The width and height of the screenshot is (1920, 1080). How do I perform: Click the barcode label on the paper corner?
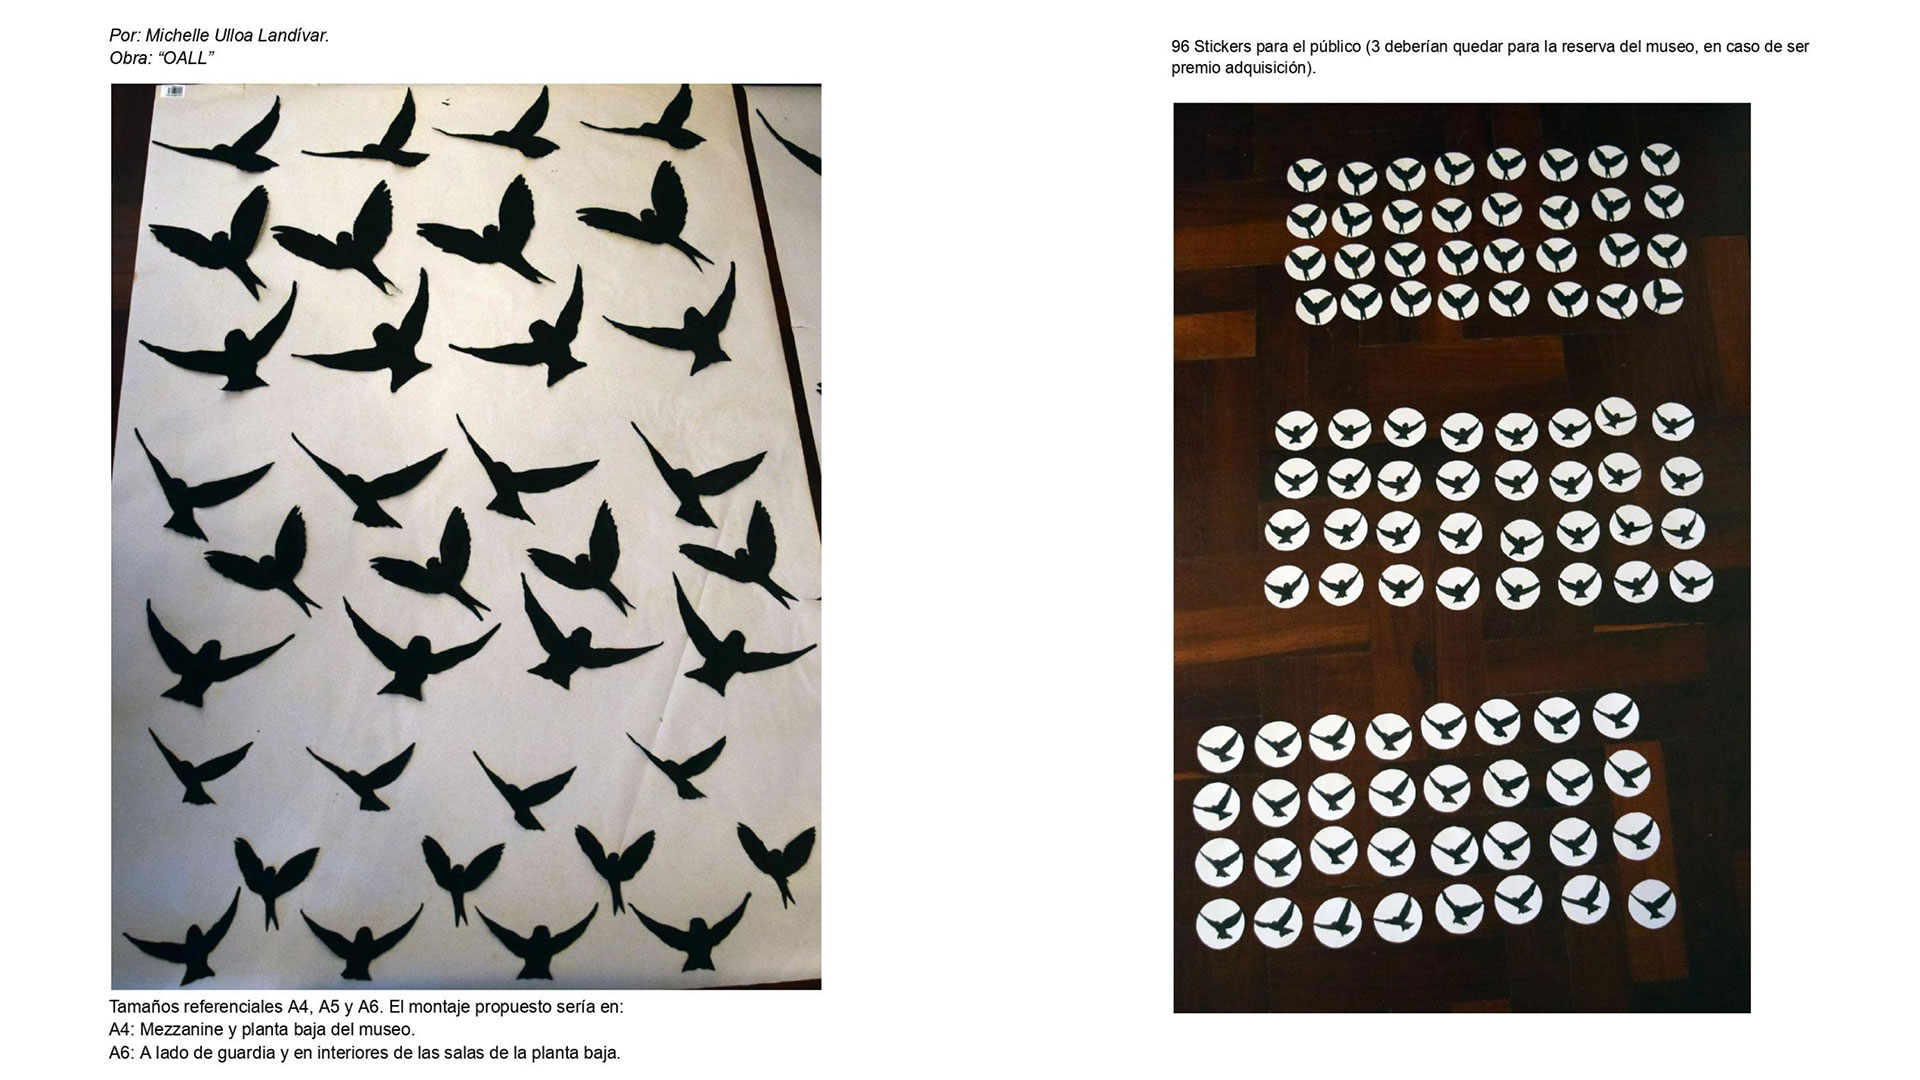(173, 90)
